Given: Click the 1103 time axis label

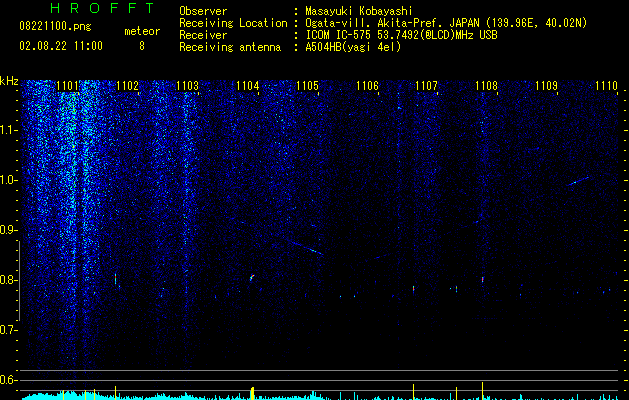Looking at the screenshot, I should [x=187, y=86].
